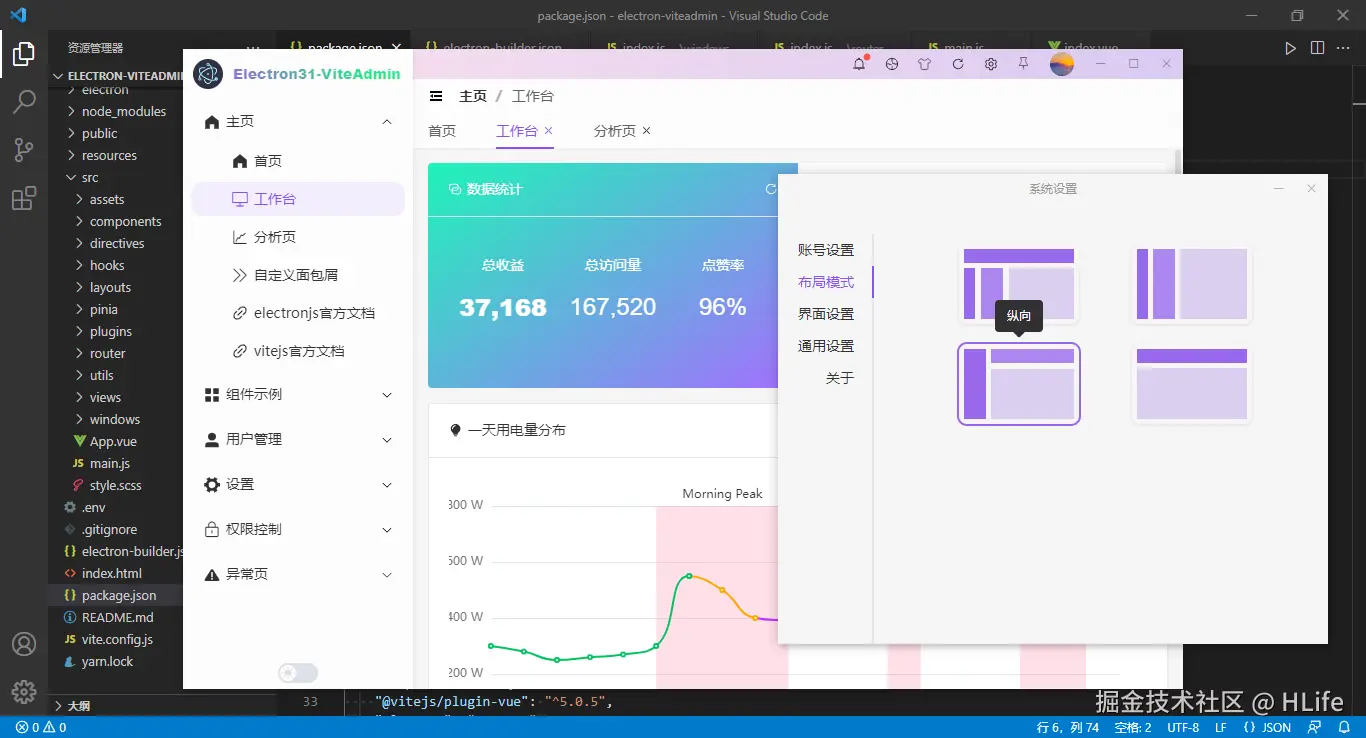Open vitejs官方文档 link in sidebar
Image resolution: width=1366 pixels, height=738 pixels.
tap(298, 351)
